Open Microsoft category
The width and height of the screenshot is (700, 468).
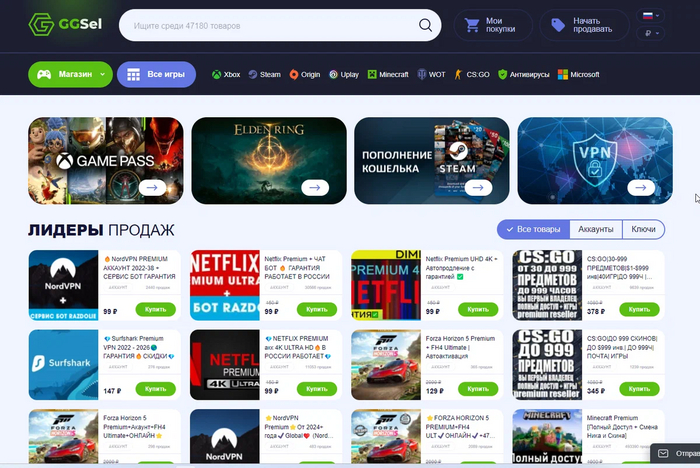(x=579, y=75)
